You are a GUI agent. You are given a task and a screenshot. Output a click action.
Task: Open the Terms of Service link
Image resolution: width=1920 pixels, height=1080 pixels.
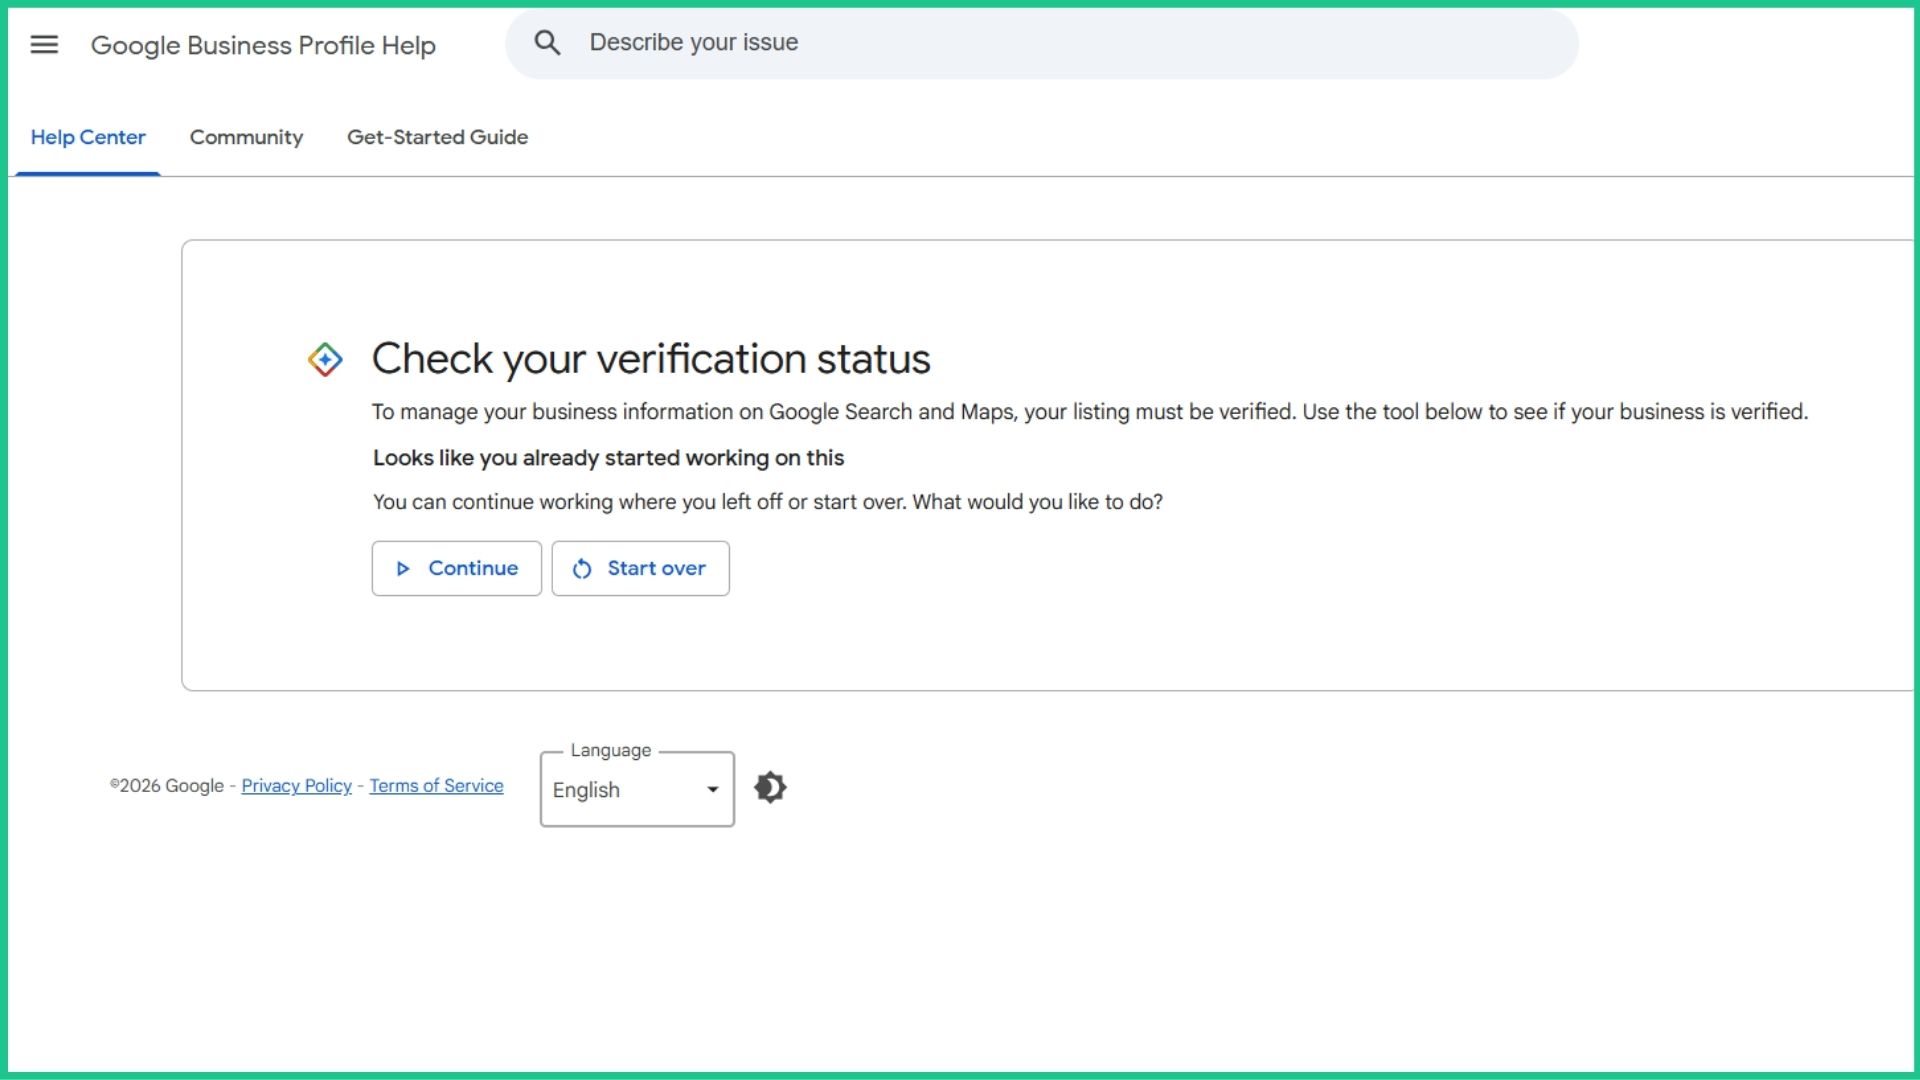point(436,786)
